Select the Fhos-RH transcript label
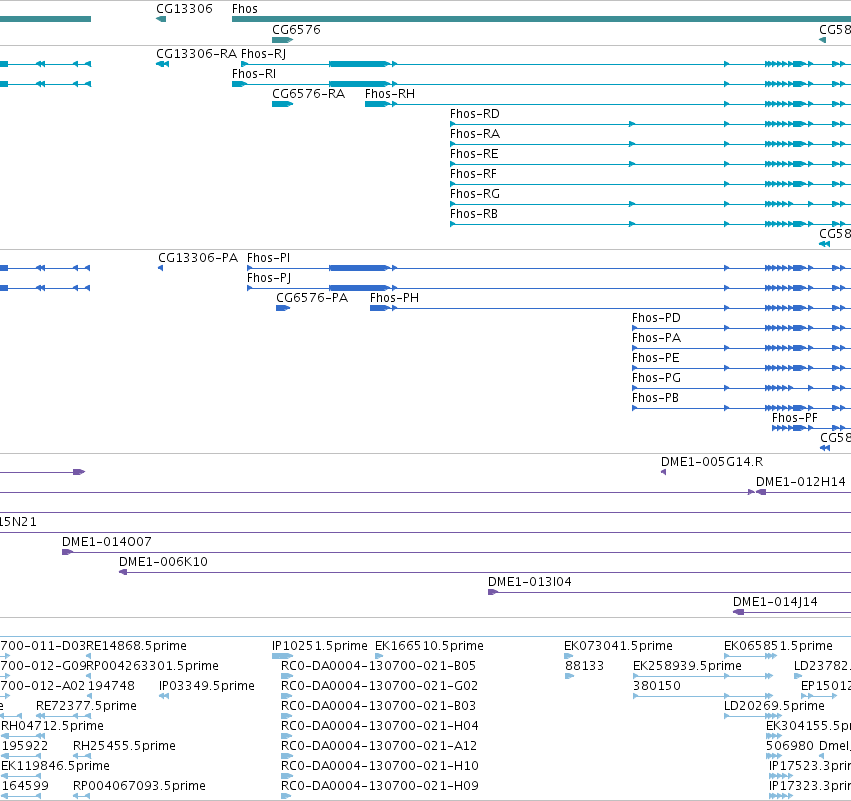 390,94
